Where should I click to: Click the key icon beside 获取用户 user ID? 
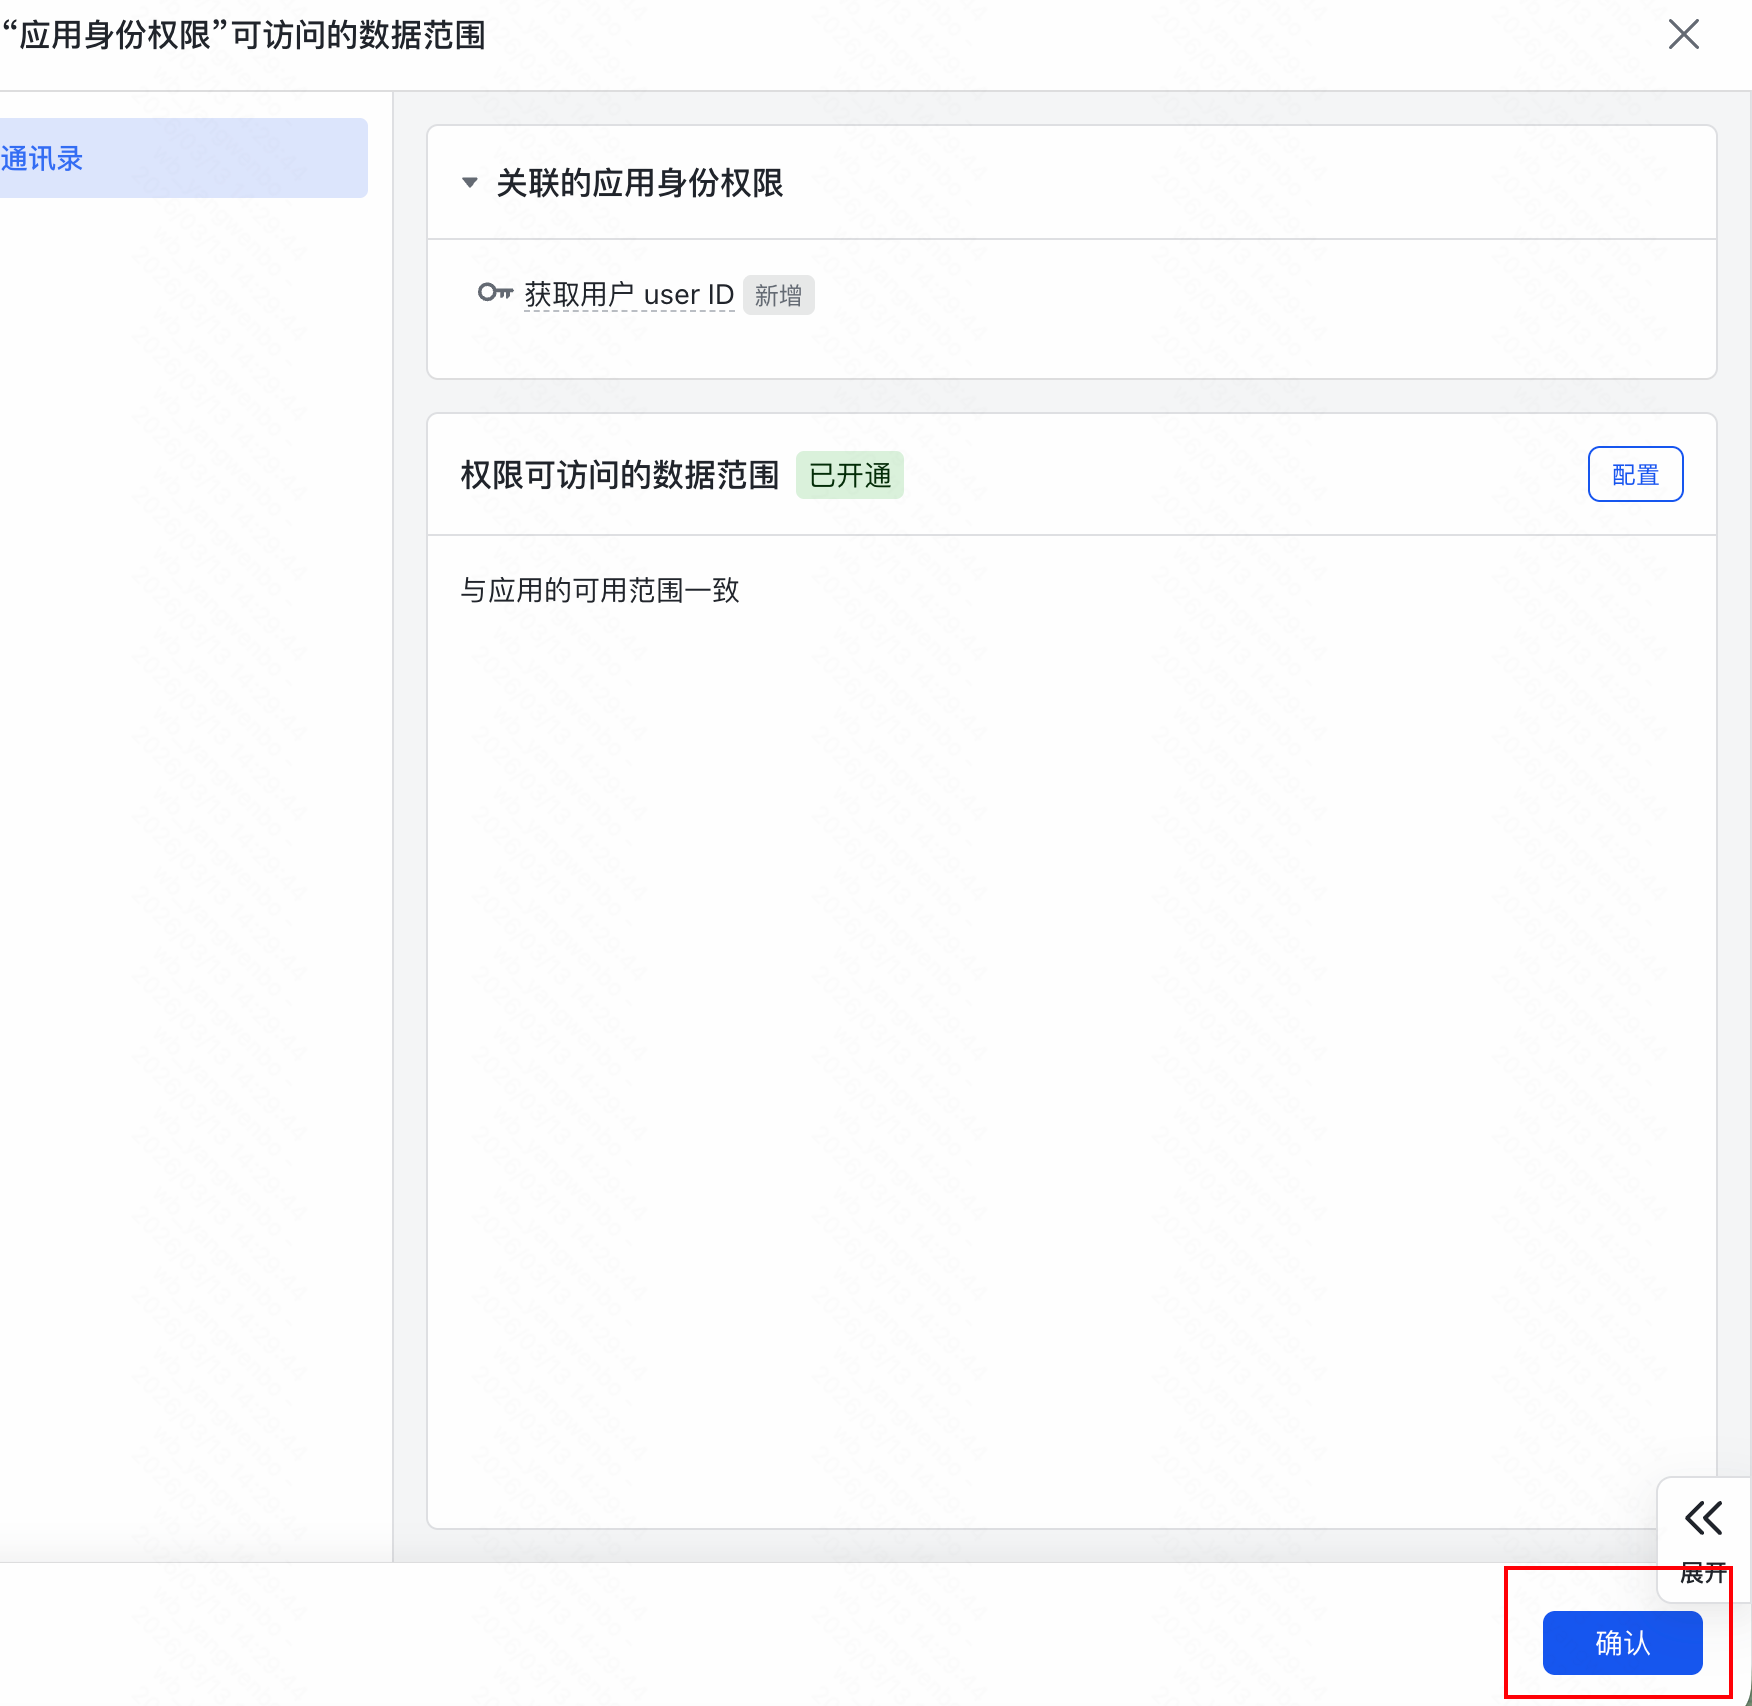(495, 293)
